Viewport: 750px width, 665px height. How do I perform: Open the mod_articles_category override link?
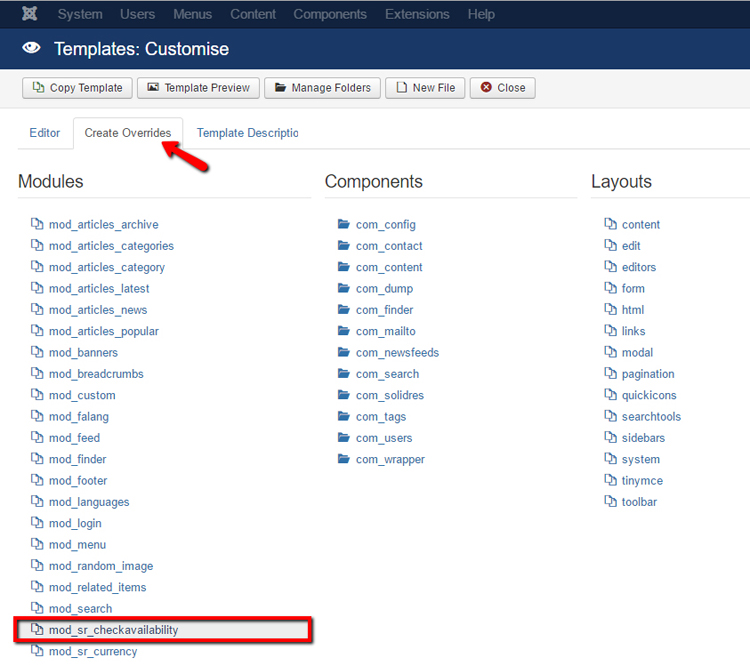point(107,267)
